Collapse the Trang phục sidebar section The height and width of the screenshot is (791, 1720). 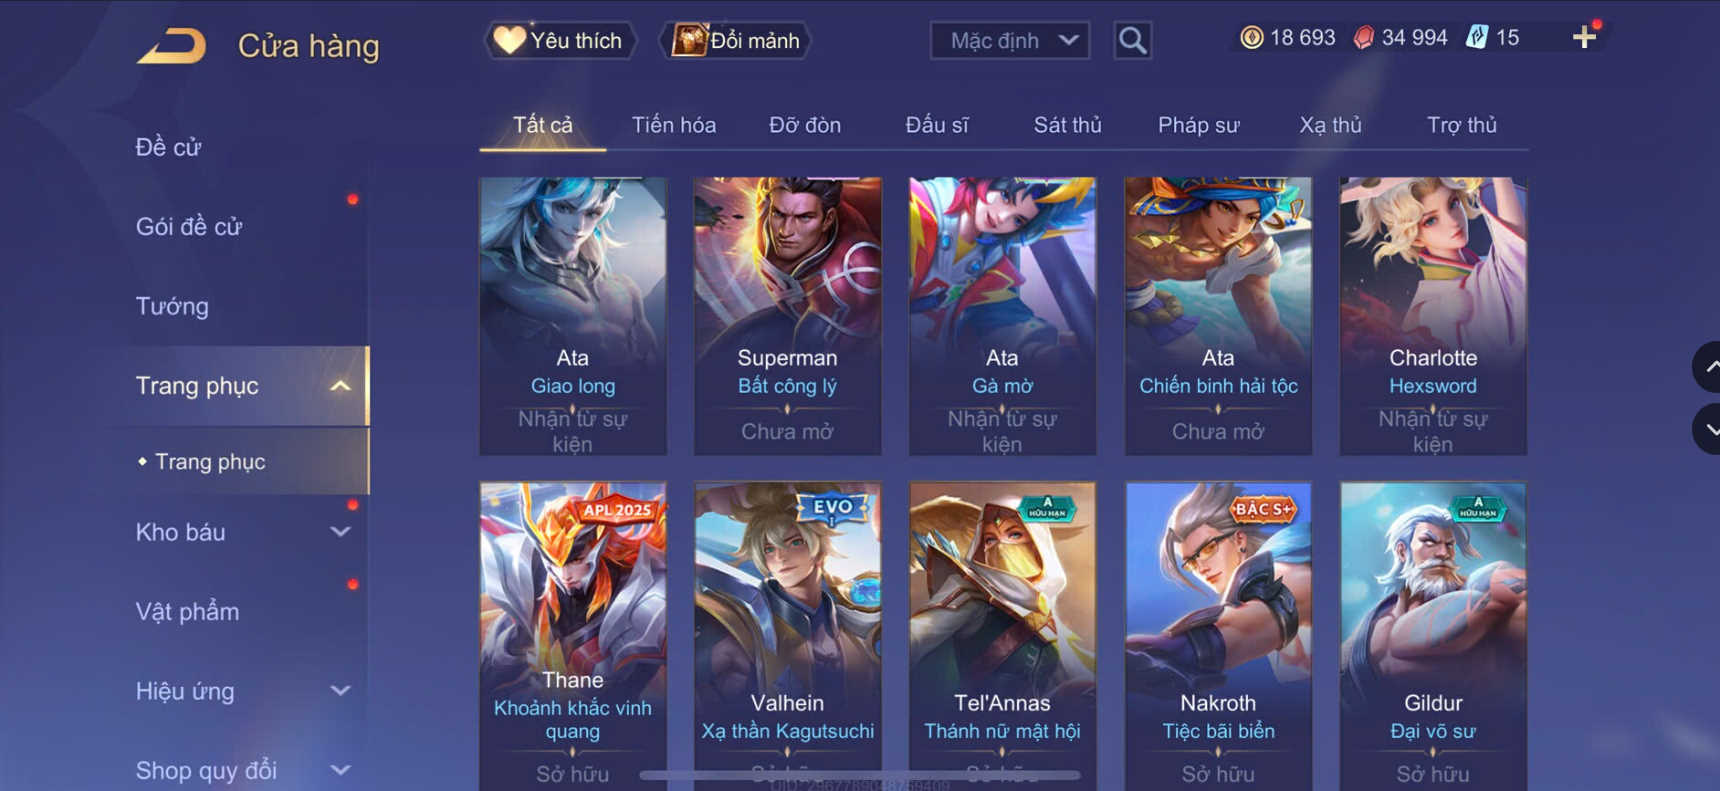coord(341,386)
